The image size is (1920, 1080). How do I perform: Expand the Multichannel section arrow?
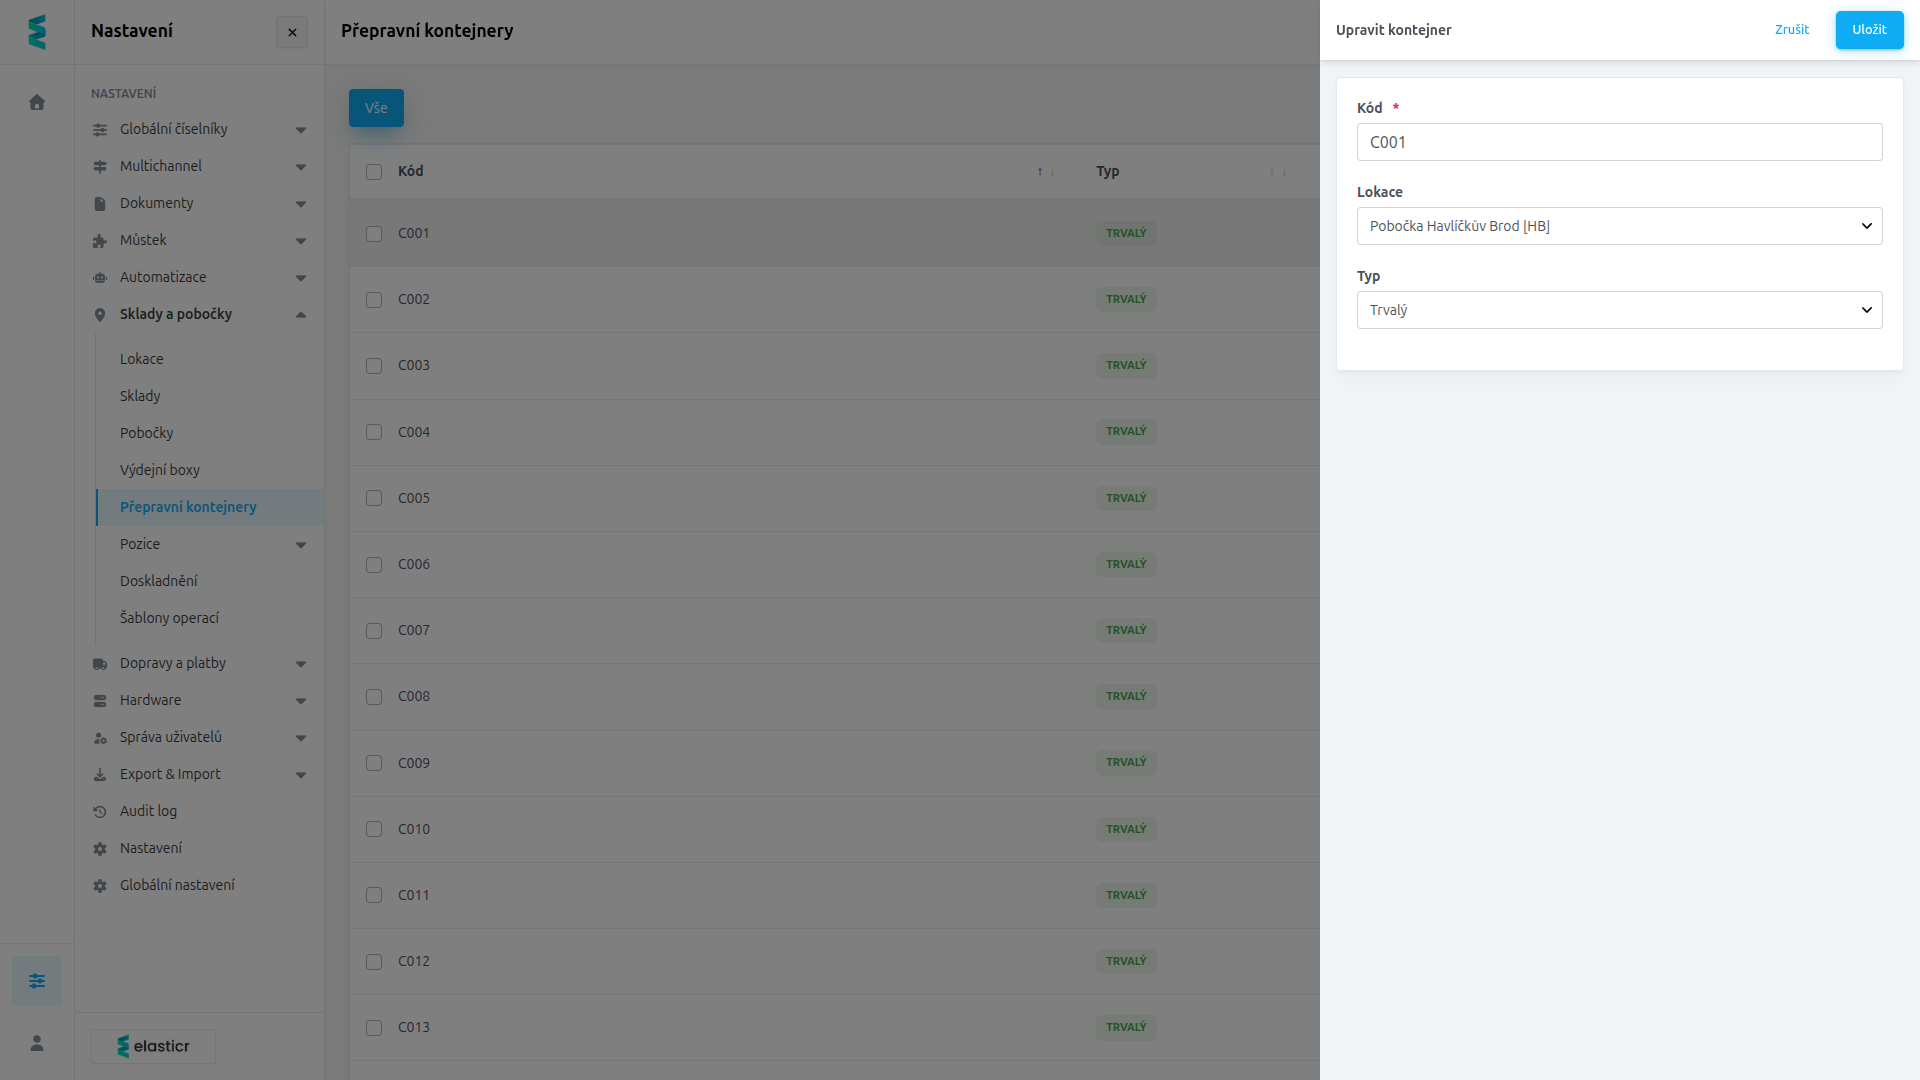click(301, 167)
